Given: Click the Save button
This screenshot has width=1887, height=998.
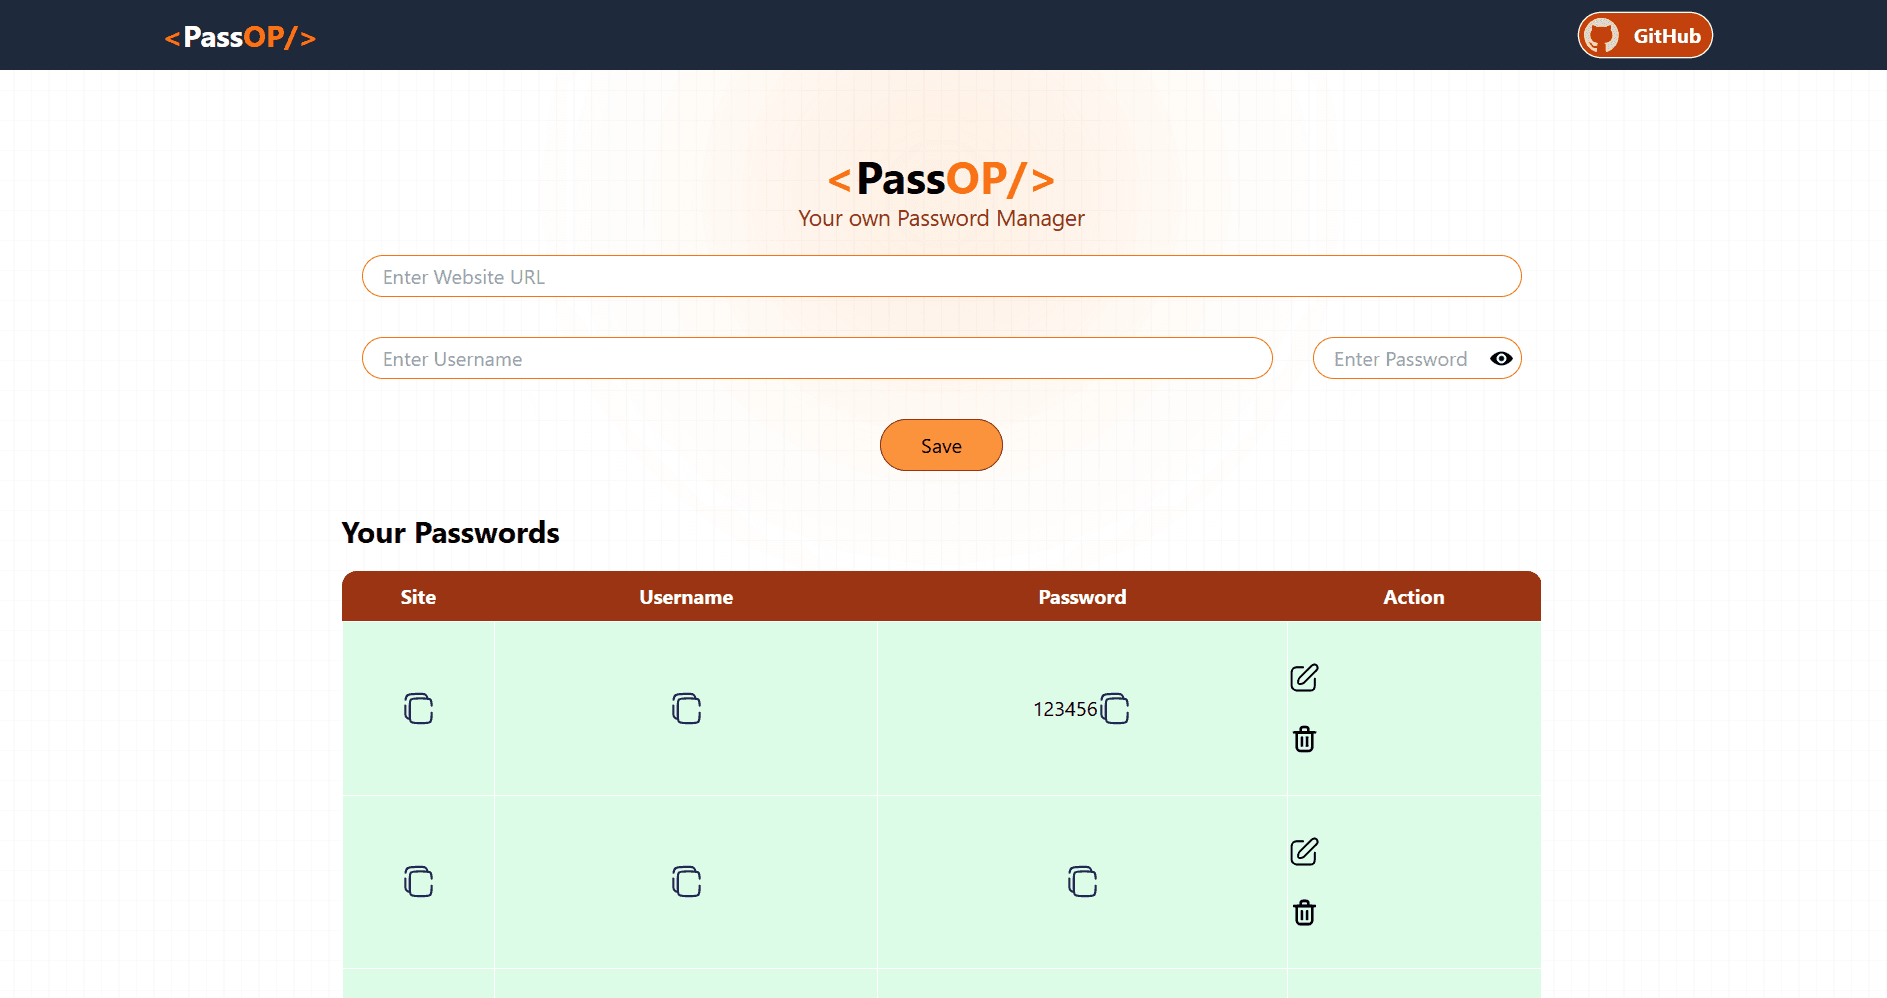Looking at the screenshot, I should coord(940,445).
